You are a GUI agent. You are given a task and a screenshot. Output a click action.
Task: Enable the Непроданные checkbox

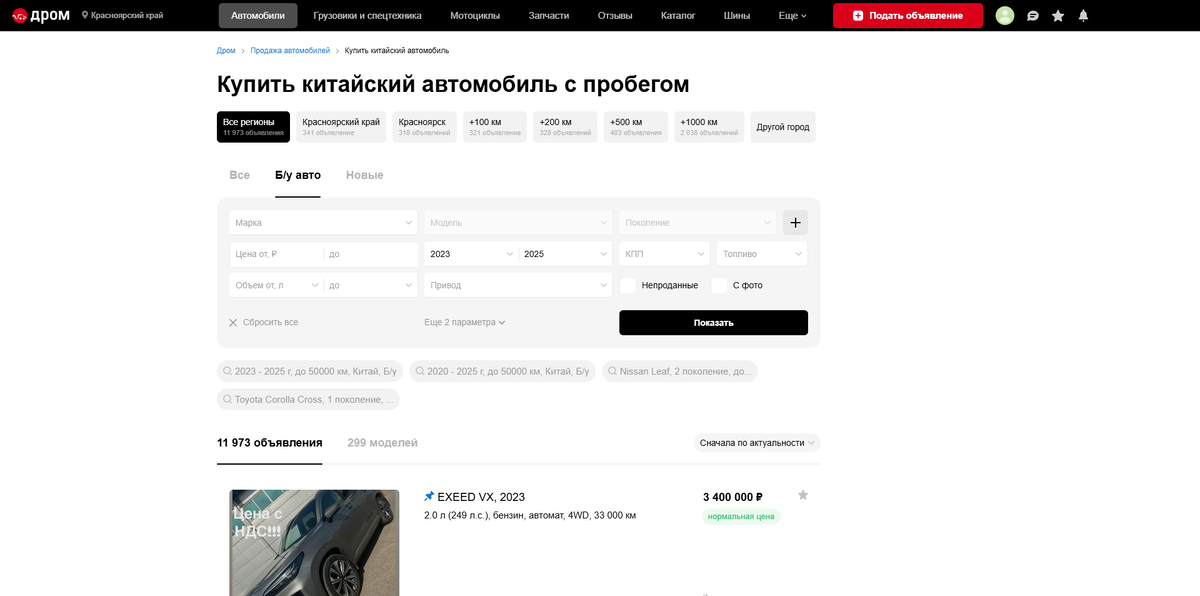pos(628,285)
